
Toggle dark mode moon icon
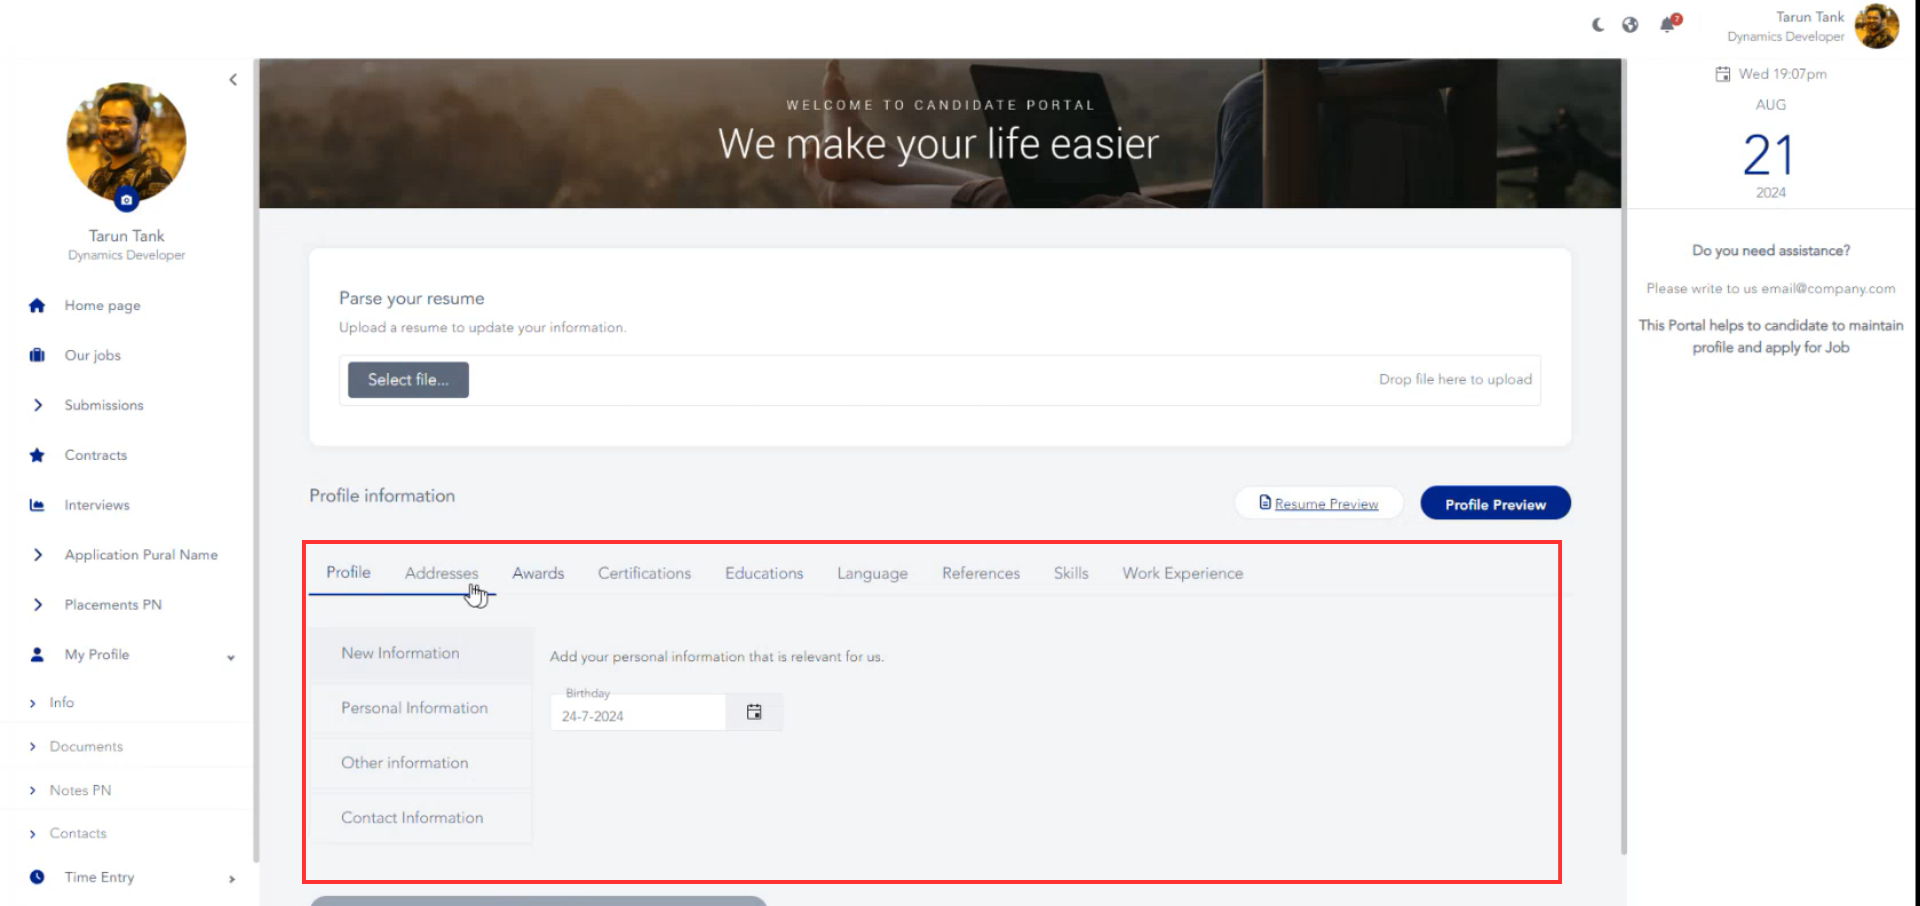click(1598, 24)
